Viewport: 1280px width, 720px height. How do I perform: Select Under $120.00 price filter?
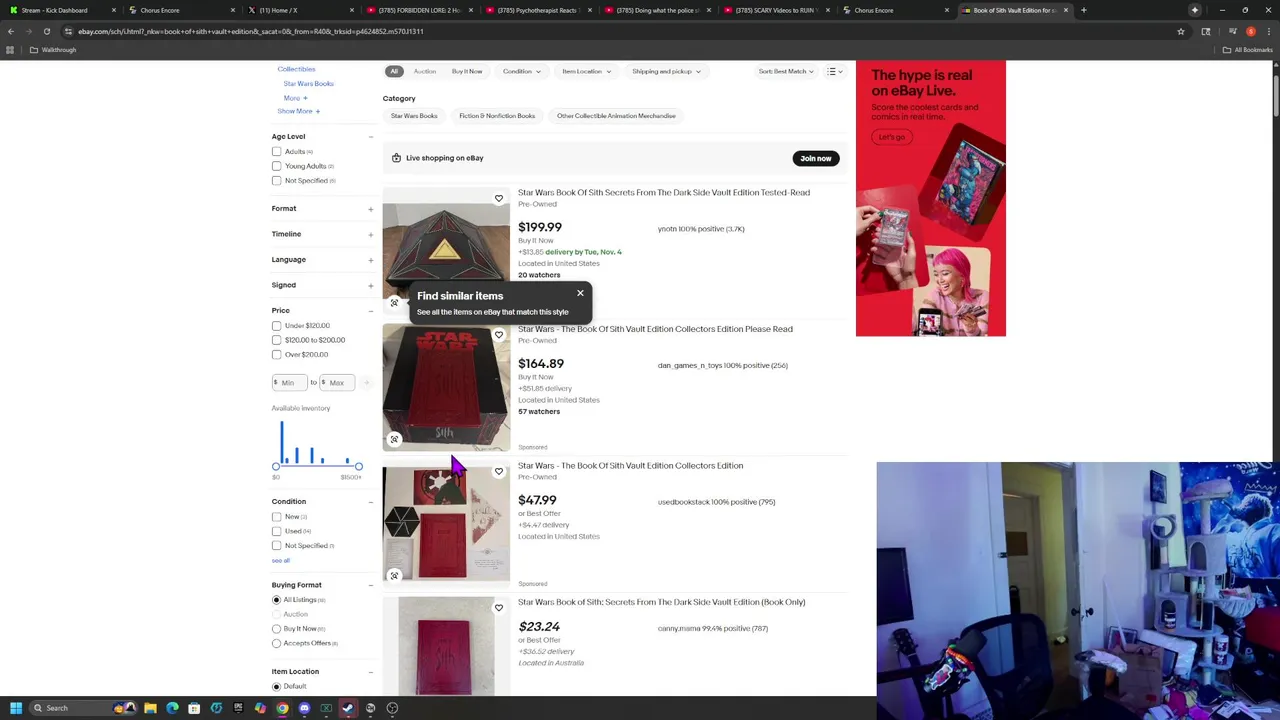pyautogui.click(x=277, y=326)
